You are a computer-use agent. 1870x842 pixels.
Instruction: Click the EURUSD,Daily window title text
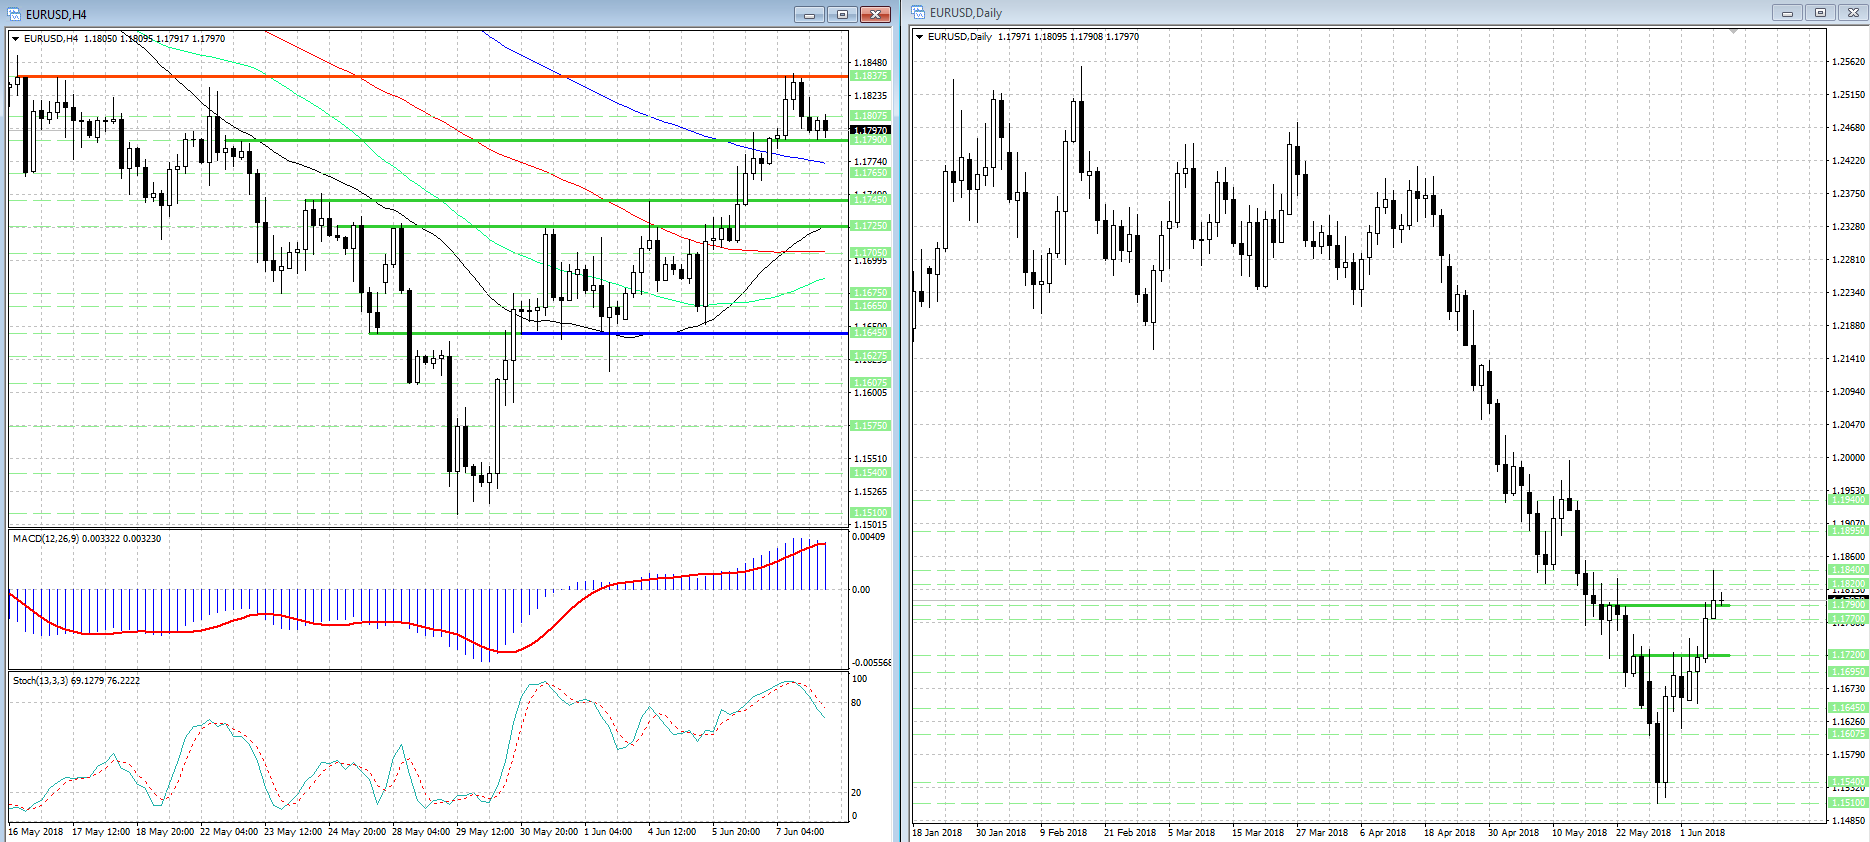966,13
